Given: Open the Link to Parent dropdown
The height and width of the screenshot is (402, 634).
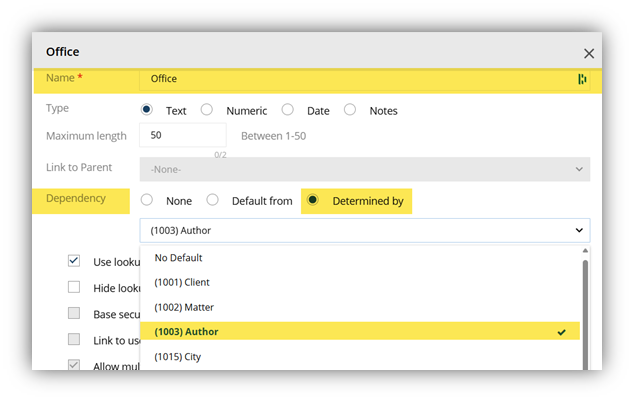Looking at the screenshot, I should click(x=365, y=169).
